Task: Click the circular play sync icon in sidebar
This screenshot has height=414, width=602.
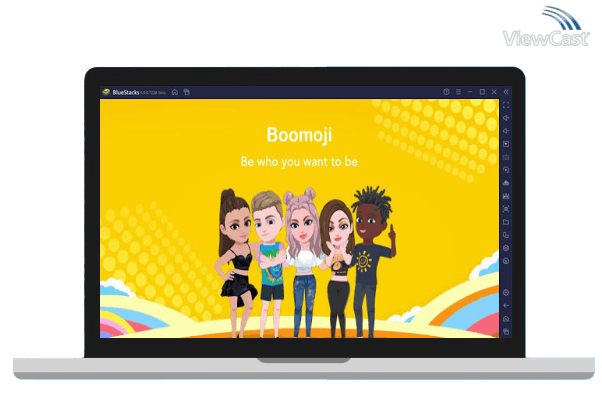Action: click(506, 170)
